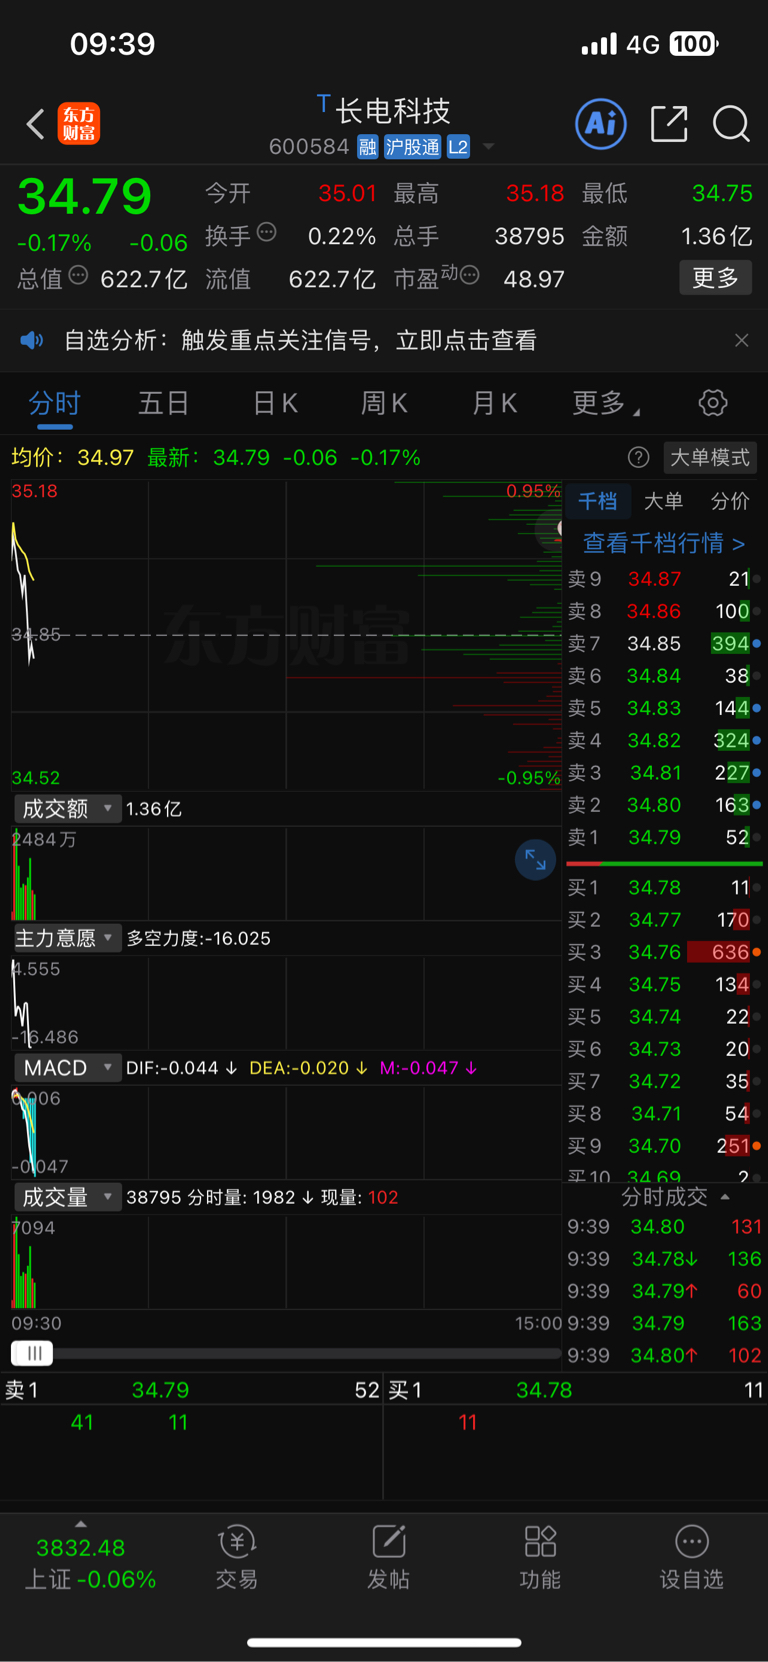Go back with the left arrow
The height and width of the screenshot is (1662, 768).
pyautogui.click(x=36, y=124)
